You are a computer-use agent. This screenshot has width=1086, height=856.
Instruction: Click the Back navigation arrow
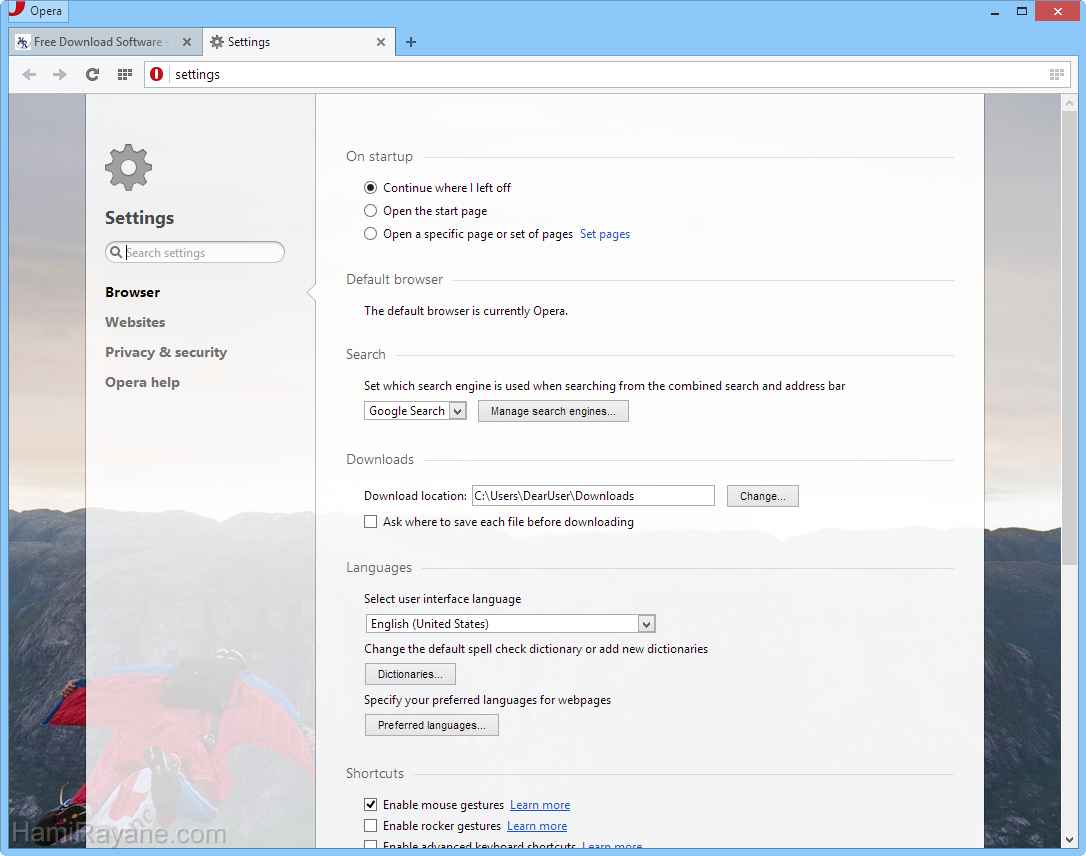click(29, 74)
